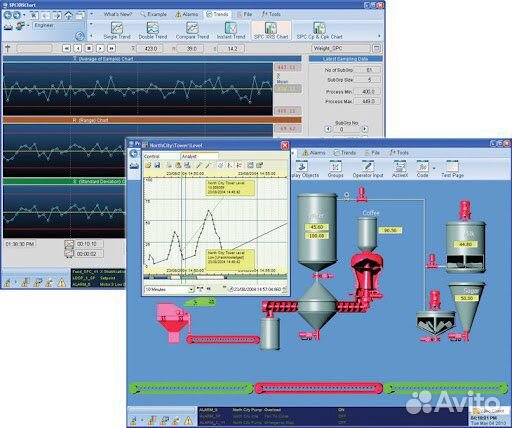Click the up-arrow parent page icon
512x428 pixels.
pos(68,15)
